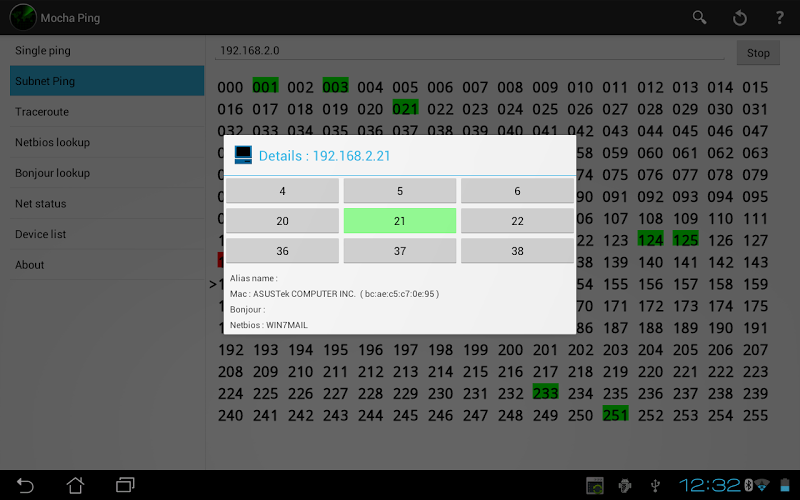This screenshot has width=800, height=500.
Task: Open Bonjour lookup in sidebar
Action: pyautogui.click(x=107, y=173)
